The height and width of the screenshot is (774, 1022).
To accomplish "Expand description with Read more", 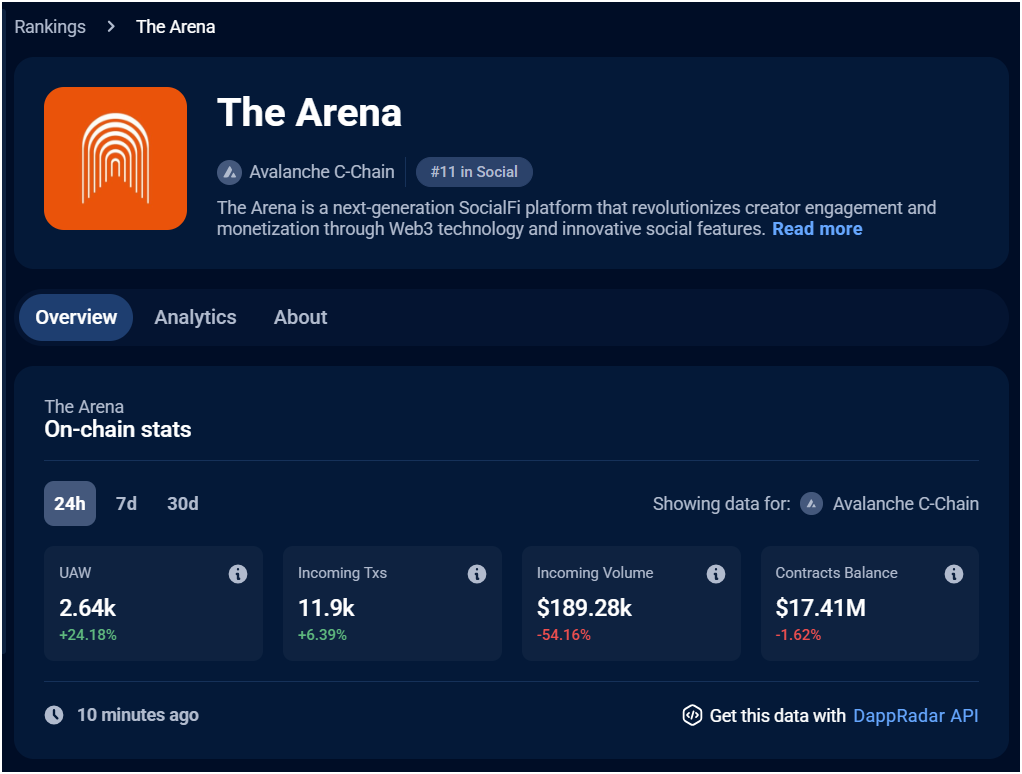I will (x=817, y=229).
